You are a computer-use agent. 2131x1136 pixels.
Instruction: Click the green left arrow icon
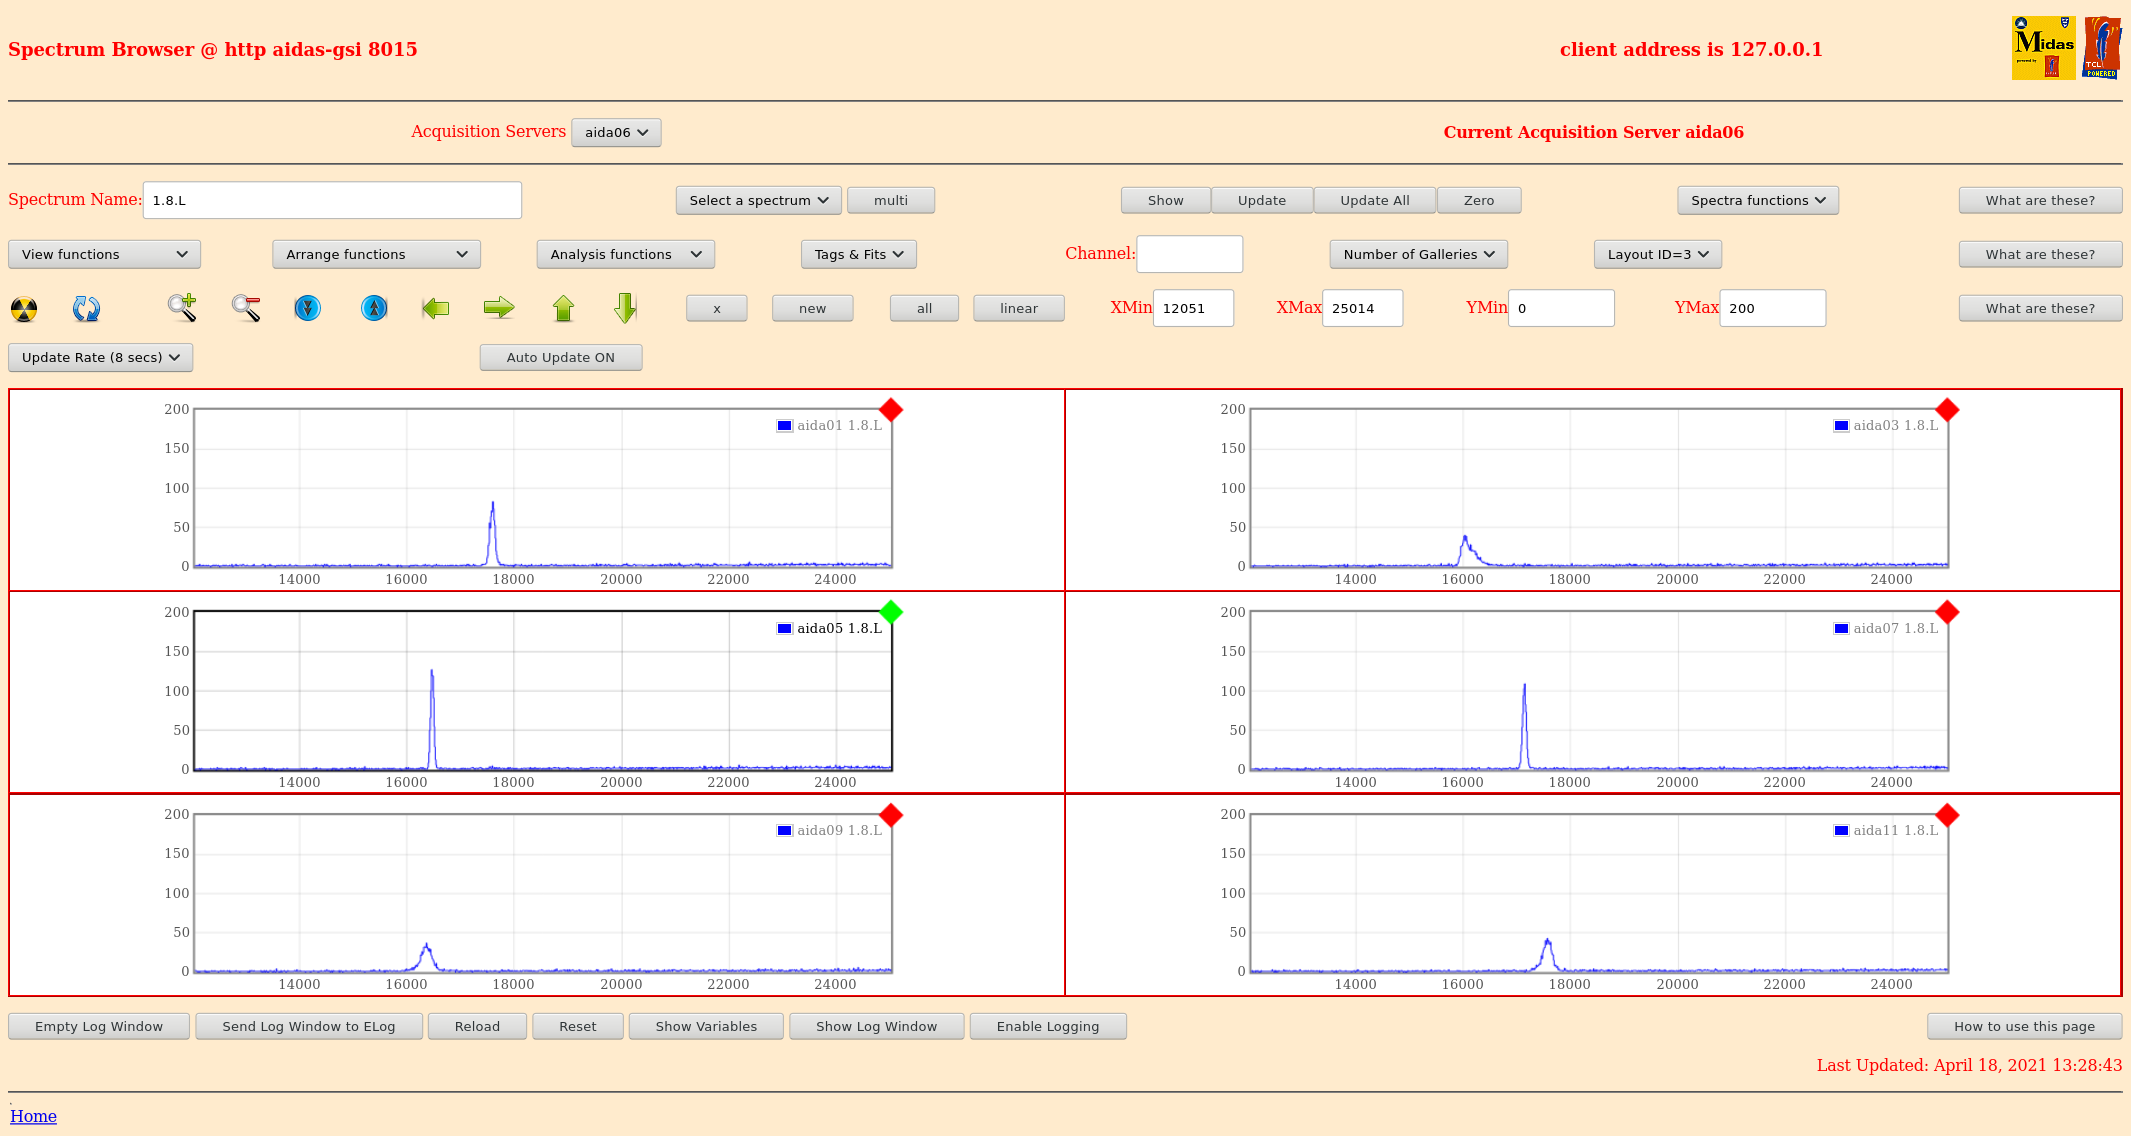[x=435, y=308]
